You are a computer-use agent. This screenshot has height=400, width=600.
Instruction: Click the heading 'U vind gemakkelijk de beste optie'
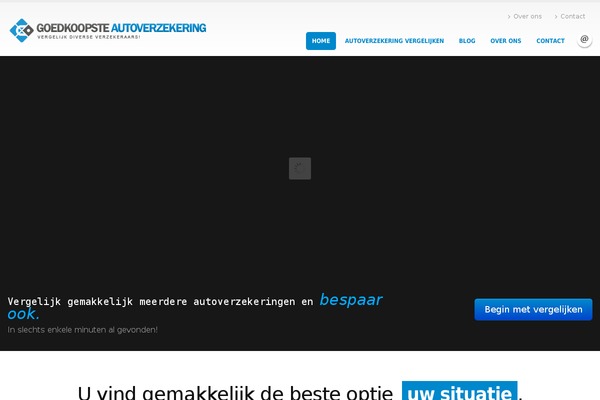pyautogui.click(x=236, y=392)
